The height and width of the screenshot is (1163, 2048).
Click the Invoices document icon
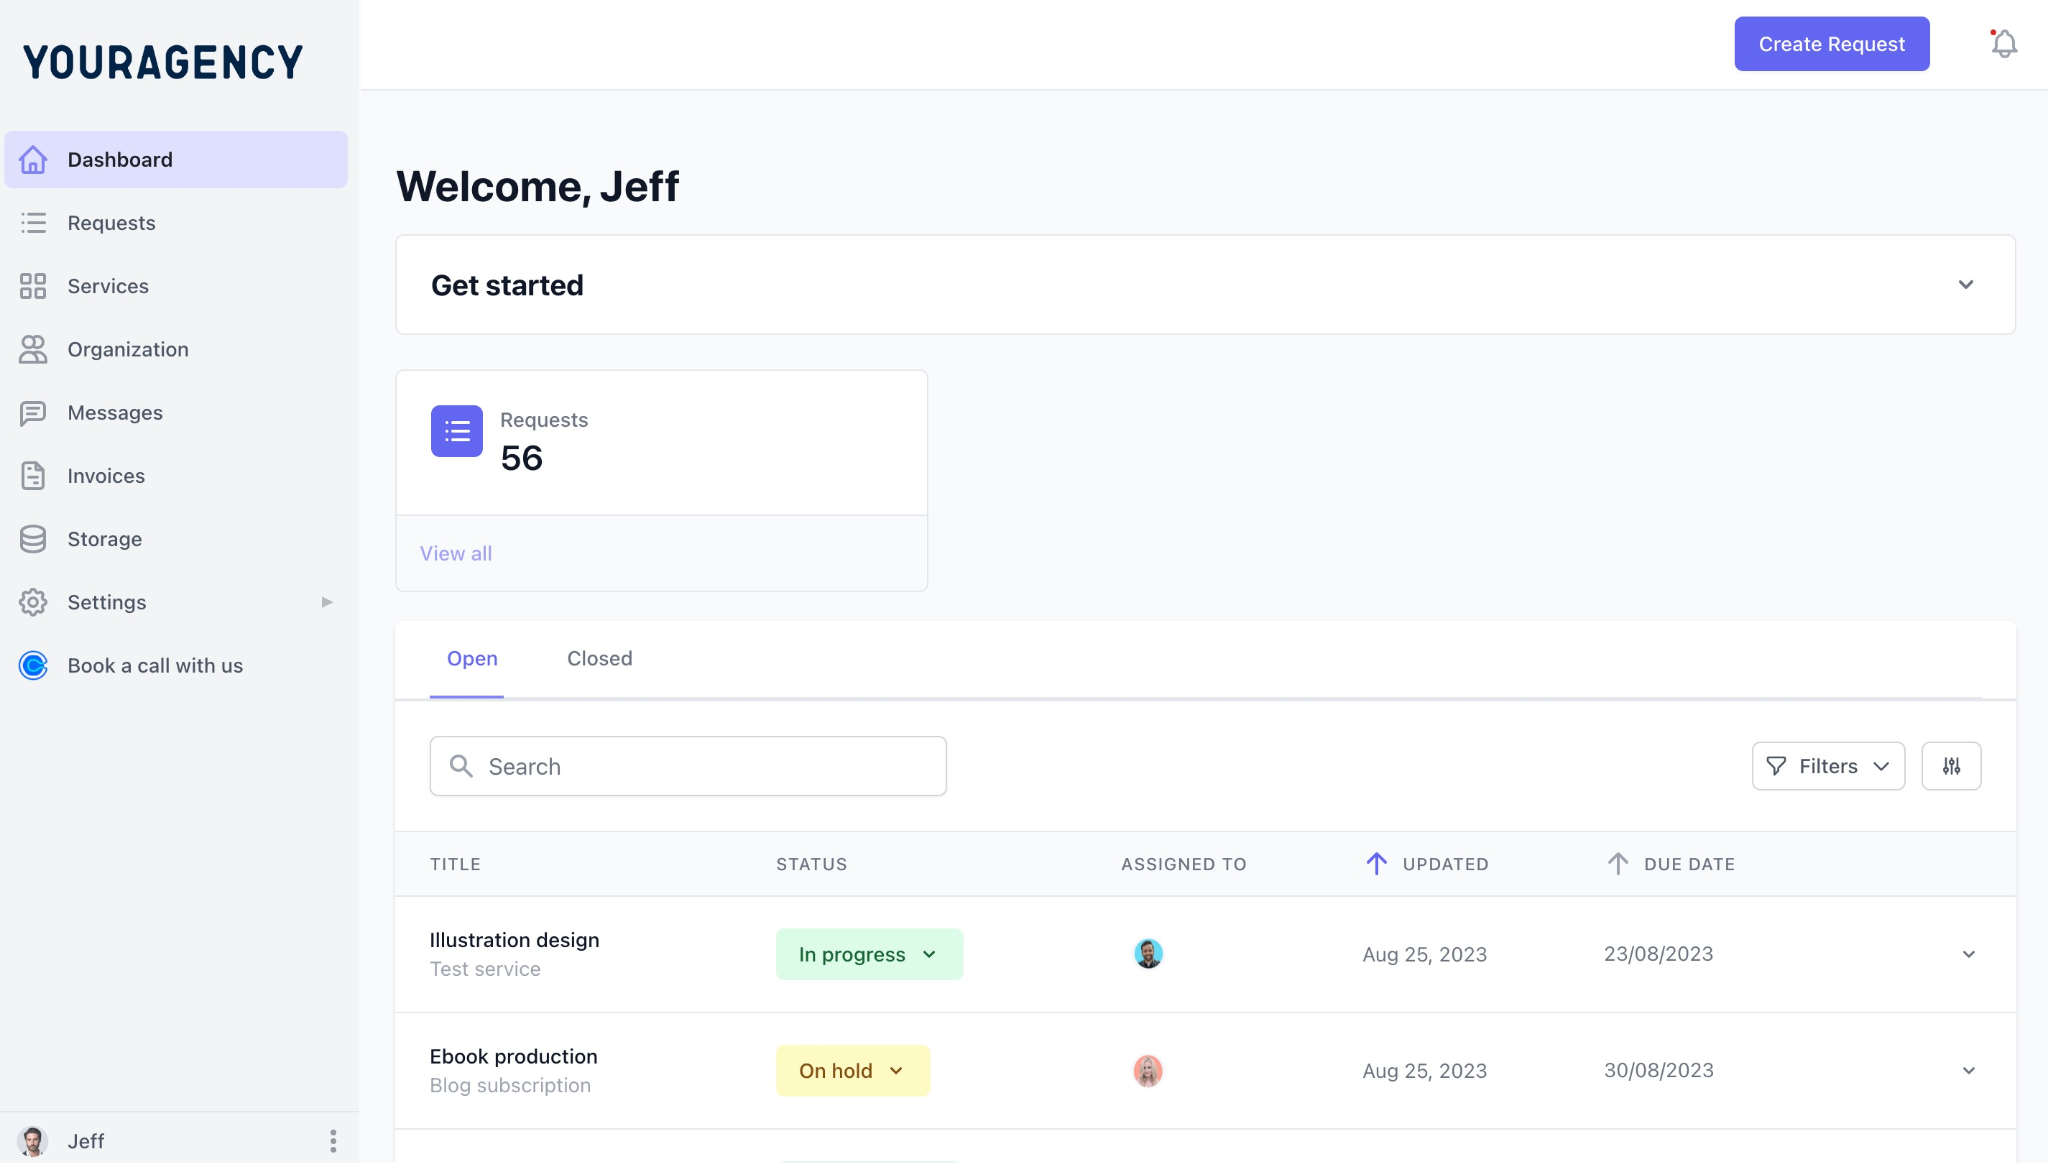coord(33,476)
